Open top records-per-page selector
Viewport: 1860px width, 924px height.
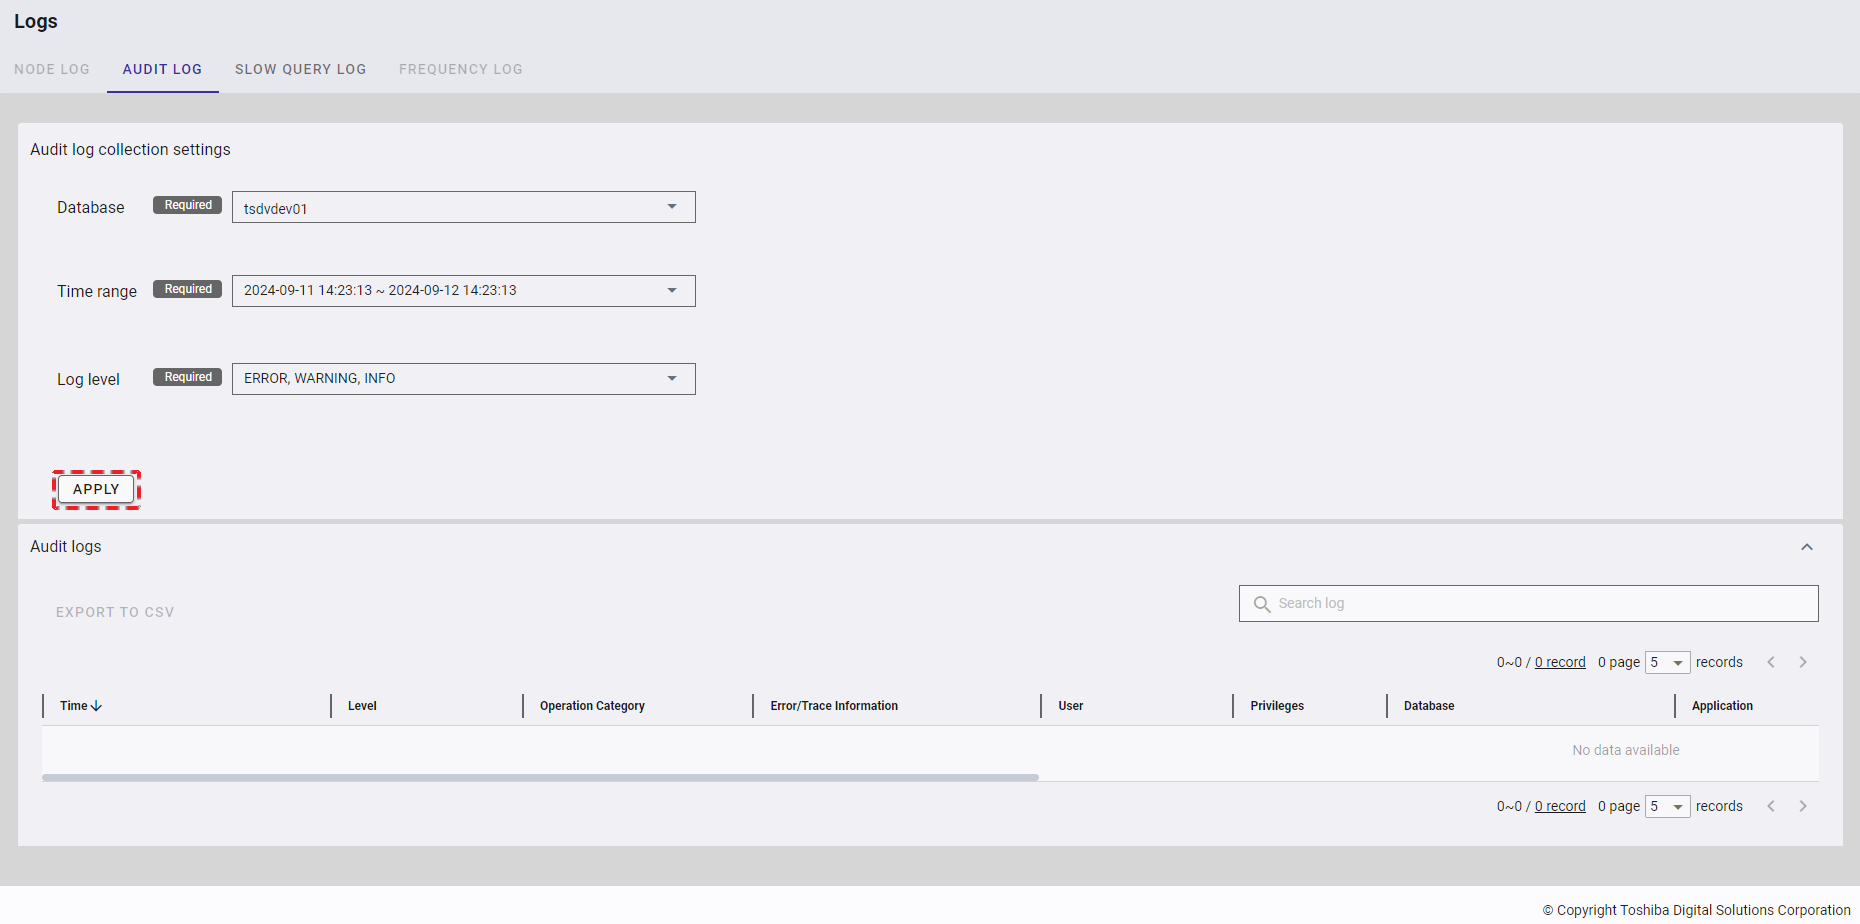(1667, 662)
